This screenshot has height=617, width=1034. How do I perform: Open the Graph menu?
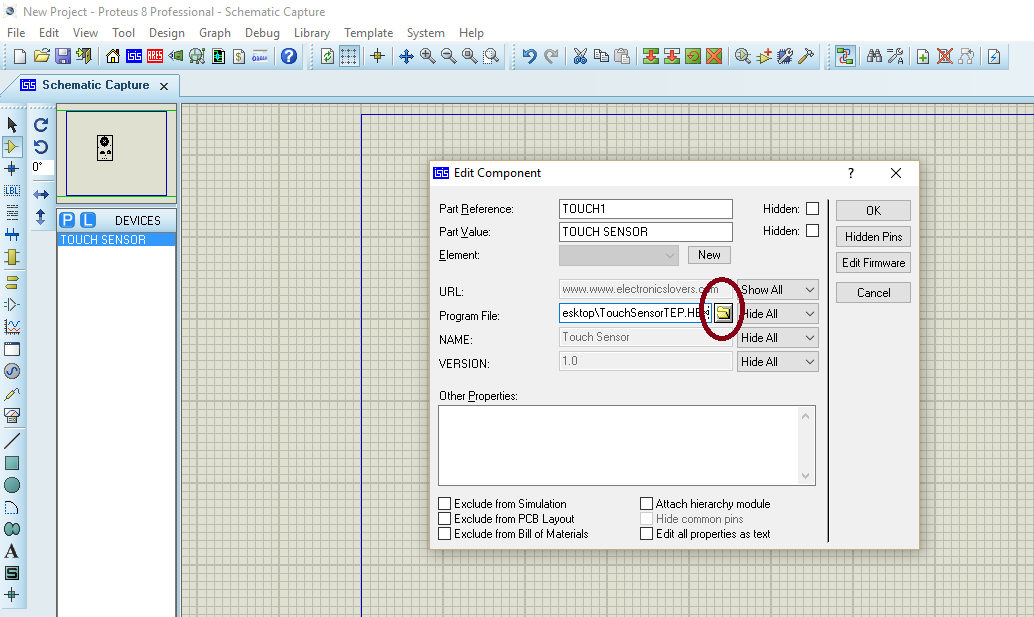(x=215, y=32)
